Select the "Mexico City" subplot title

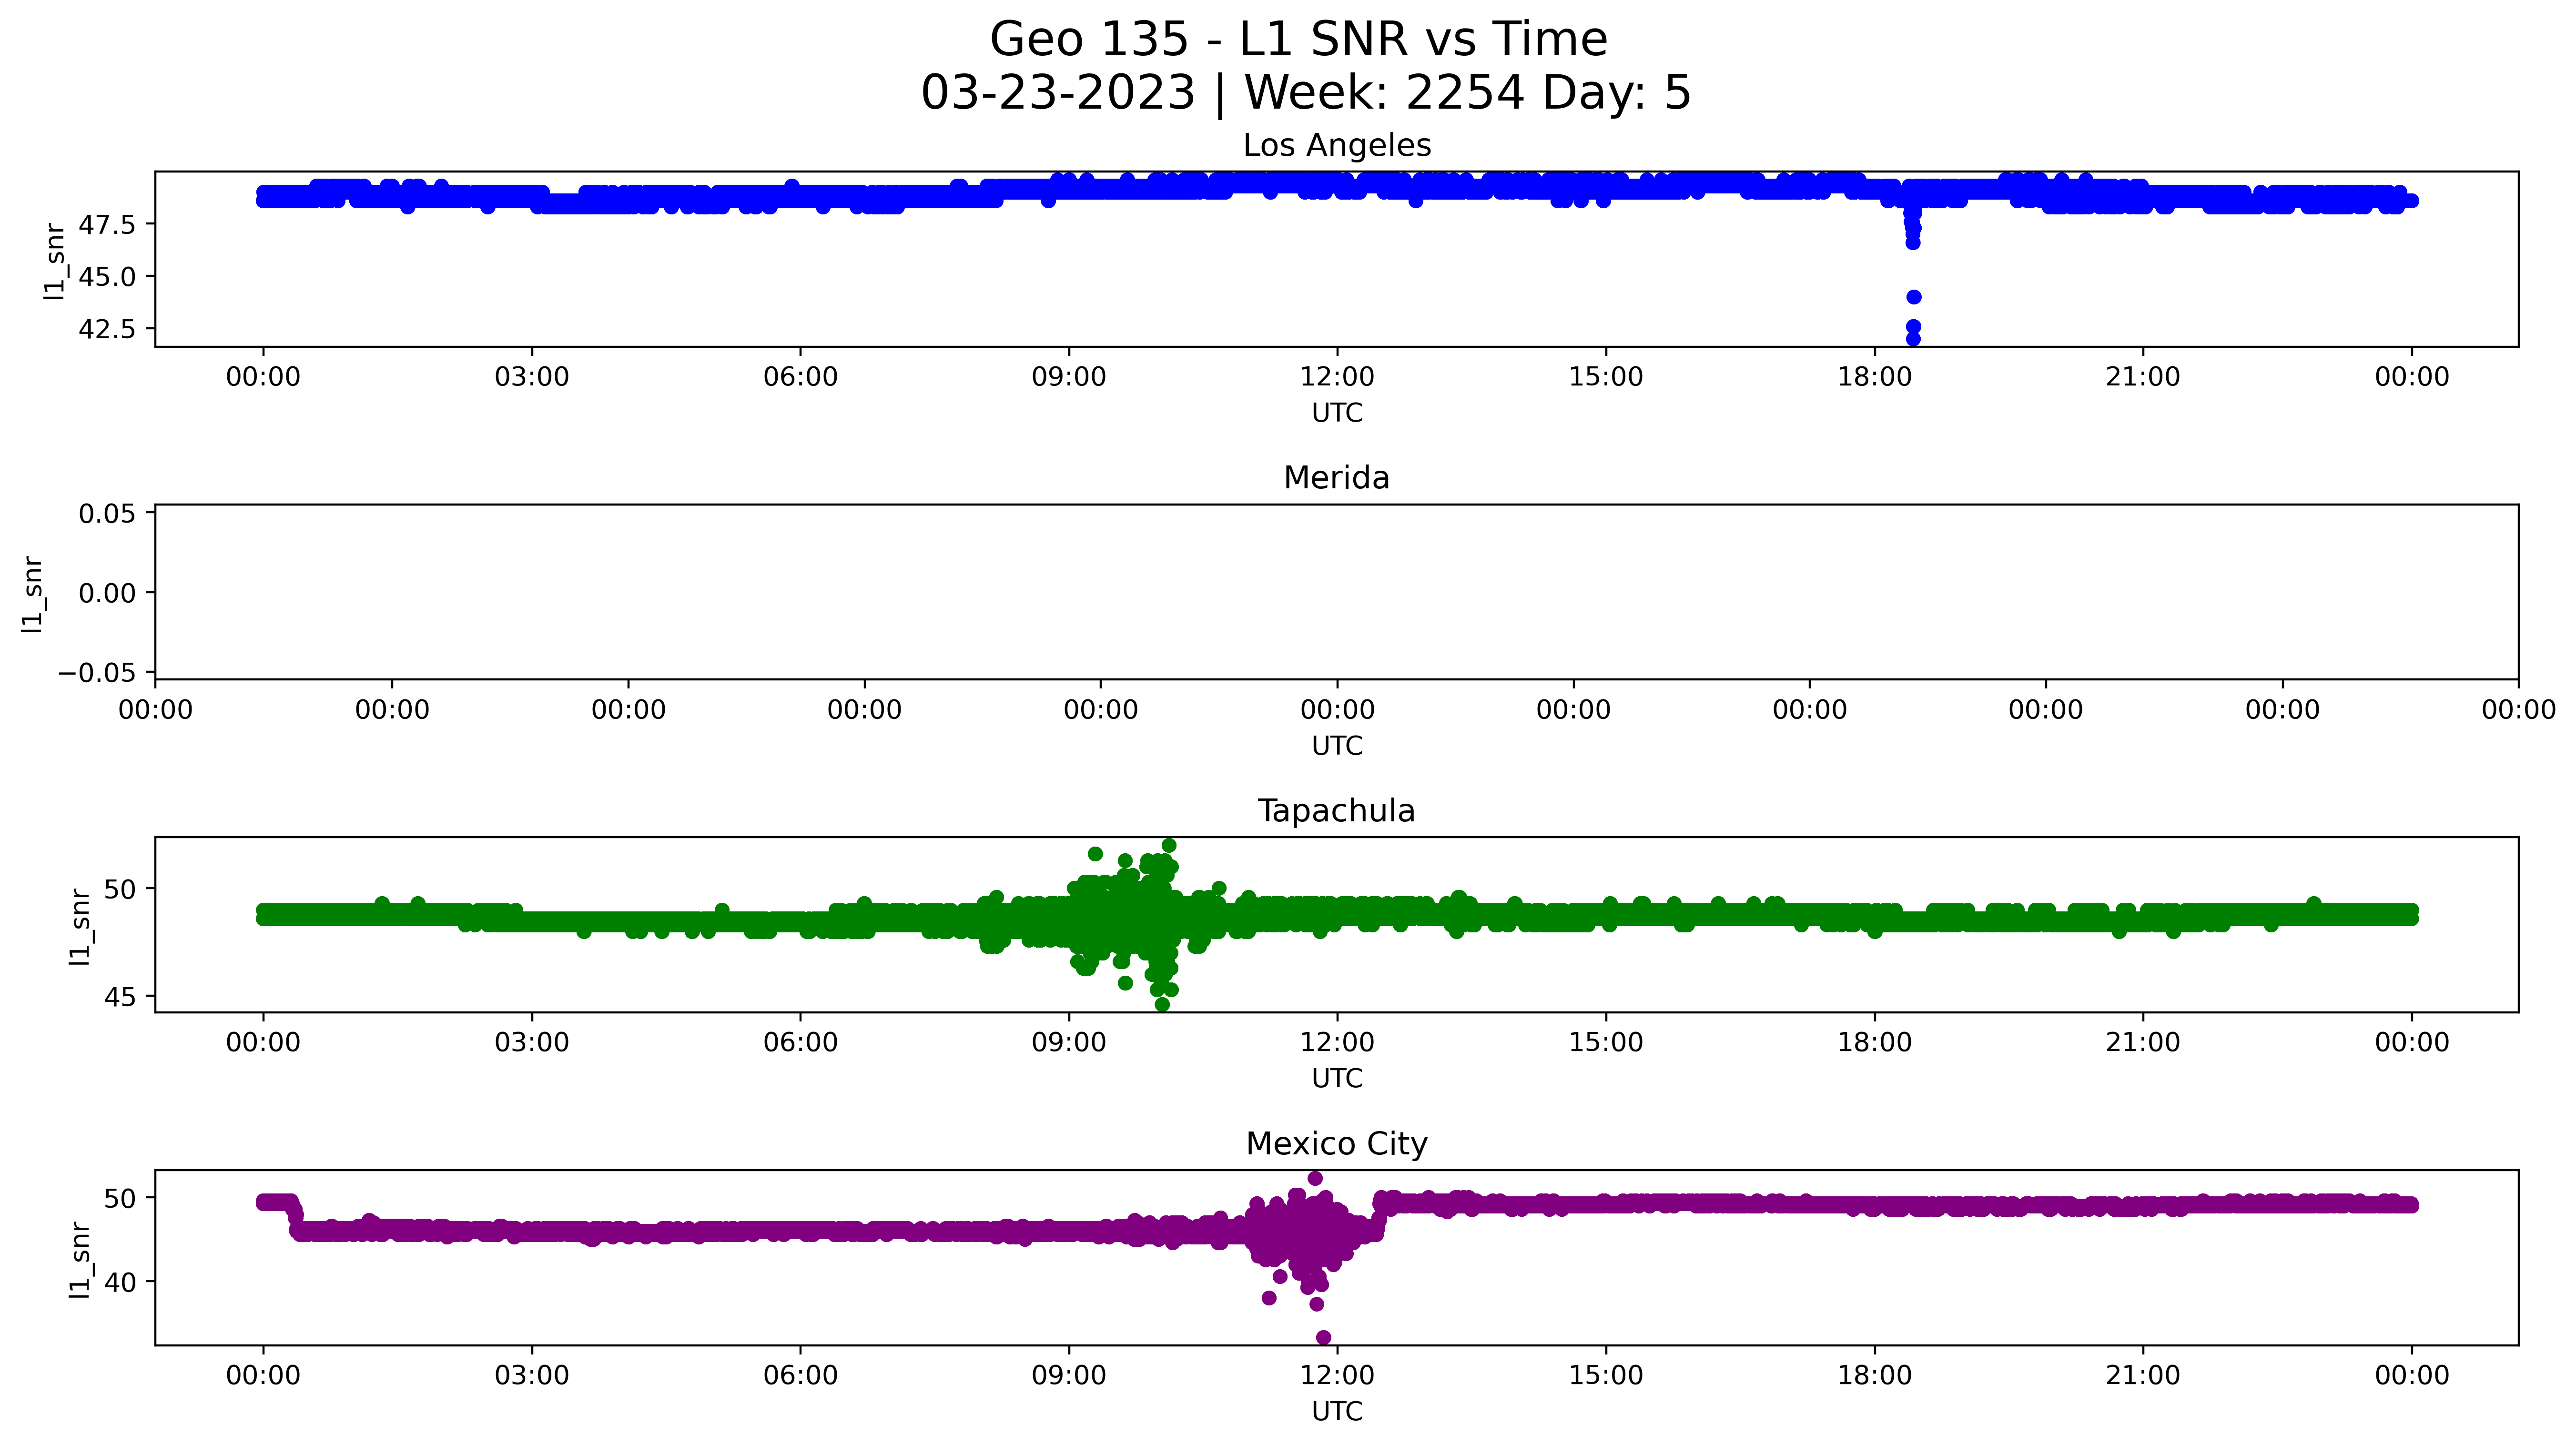1337,1144
